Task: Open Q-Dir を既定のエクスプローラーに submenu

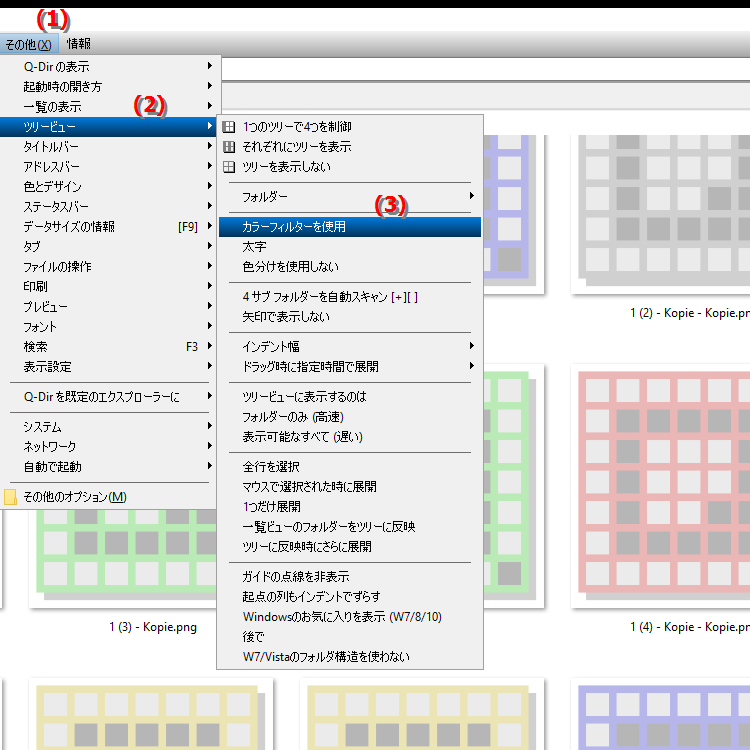Action: [x=108, y=397]
